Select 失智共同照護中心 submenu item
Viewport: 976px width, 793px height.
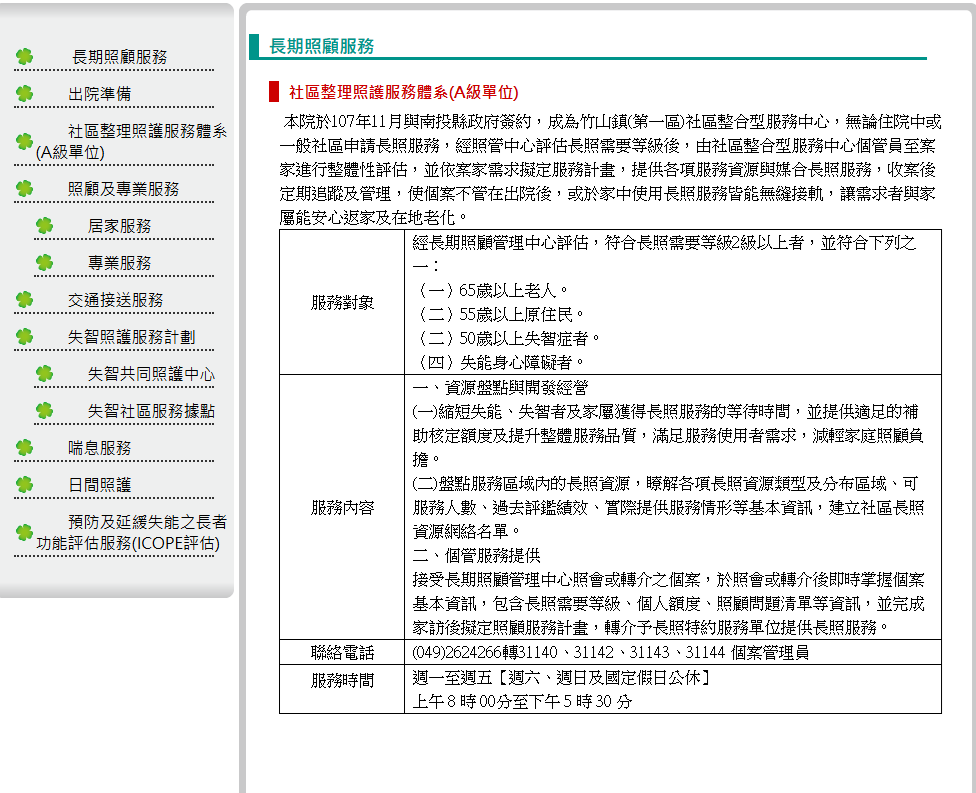pos(151,374)
